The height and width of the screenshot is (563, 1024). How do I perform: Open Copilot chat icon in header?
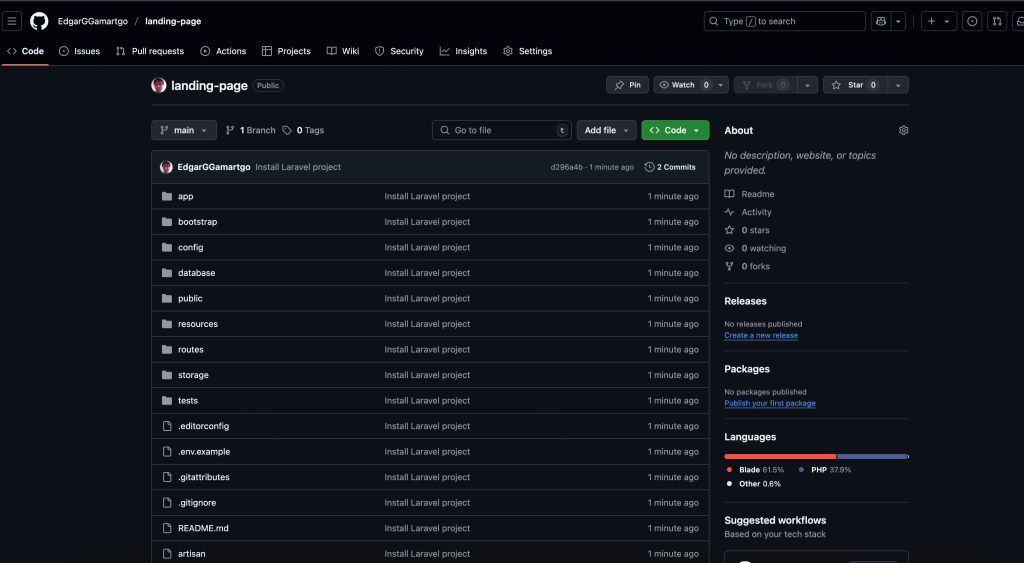[x=880, y=21]
